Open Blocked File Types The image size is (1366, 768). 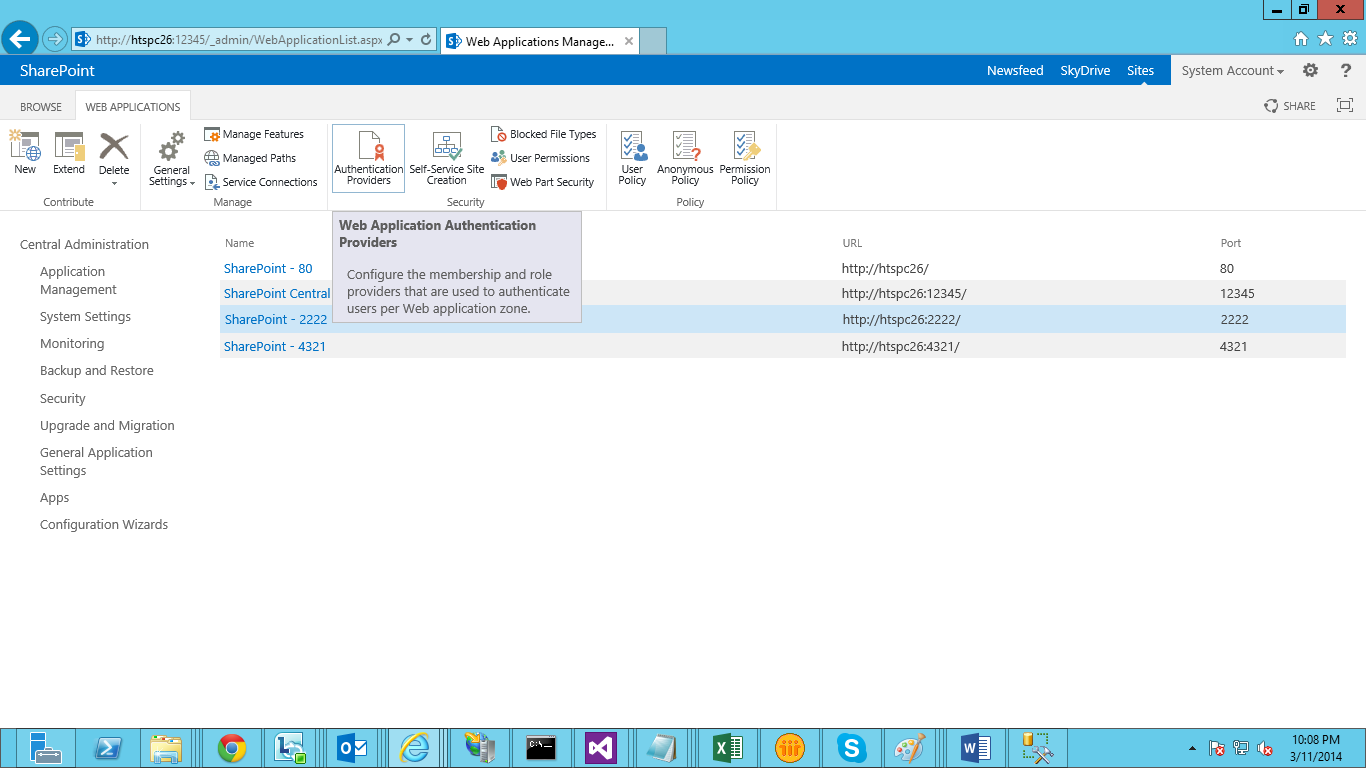point(544,134)
